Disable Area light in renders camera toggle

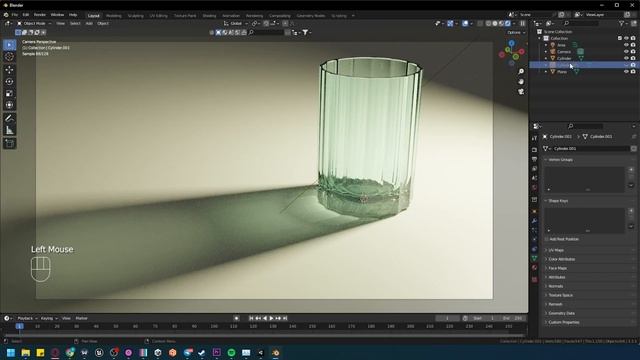coord(633,45)
